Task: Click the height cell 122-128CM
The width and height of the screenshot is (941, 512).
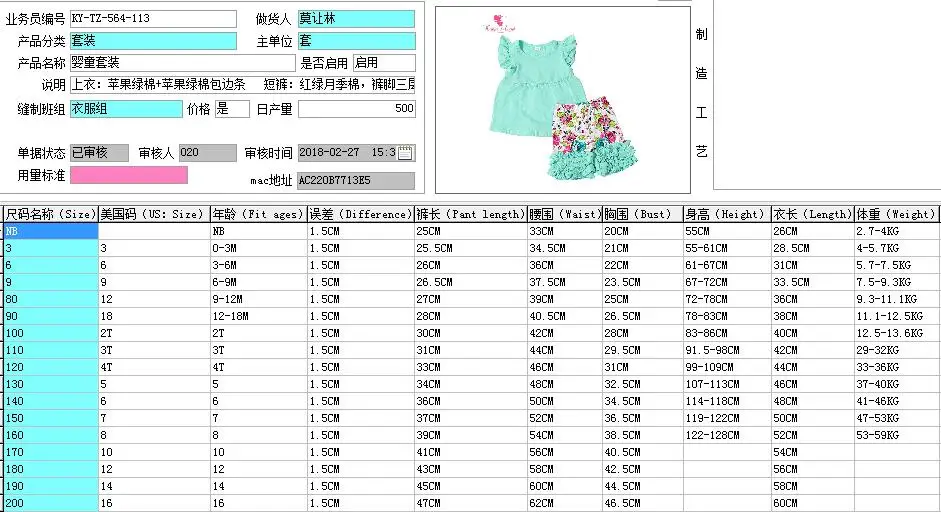Action: tap(727, 435)
